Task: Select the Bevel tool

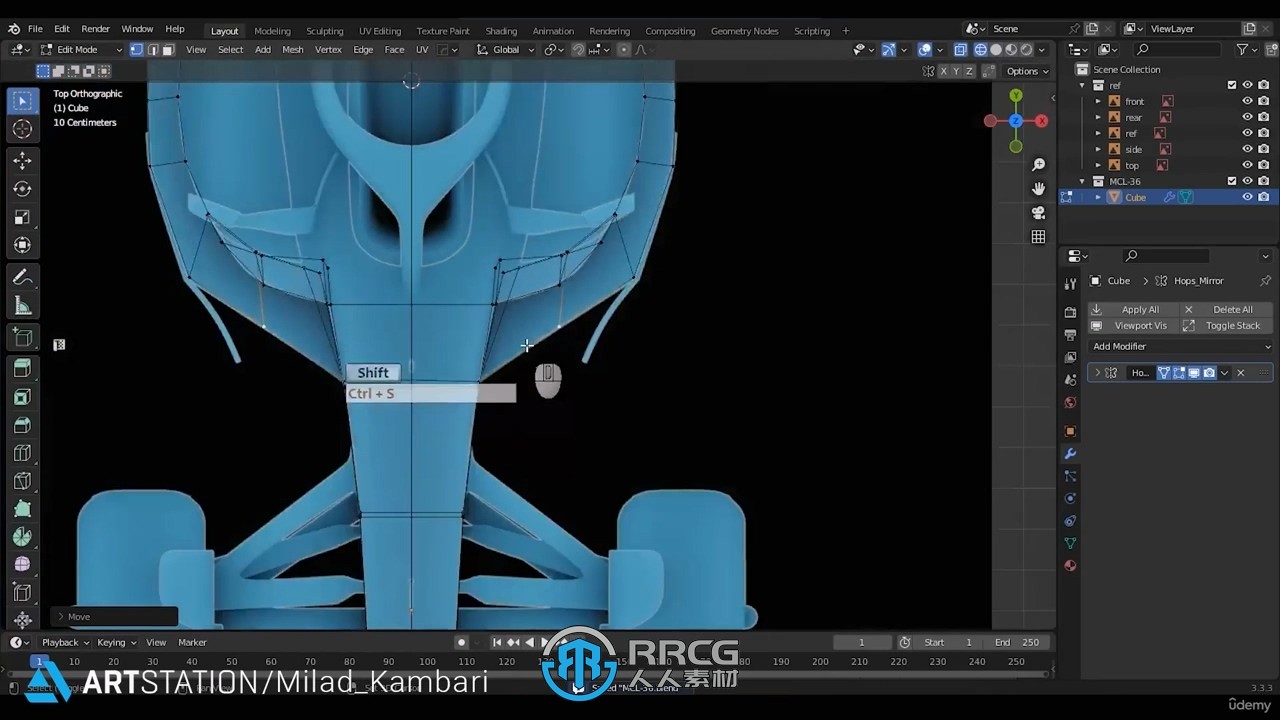Action: click(22, 425)
